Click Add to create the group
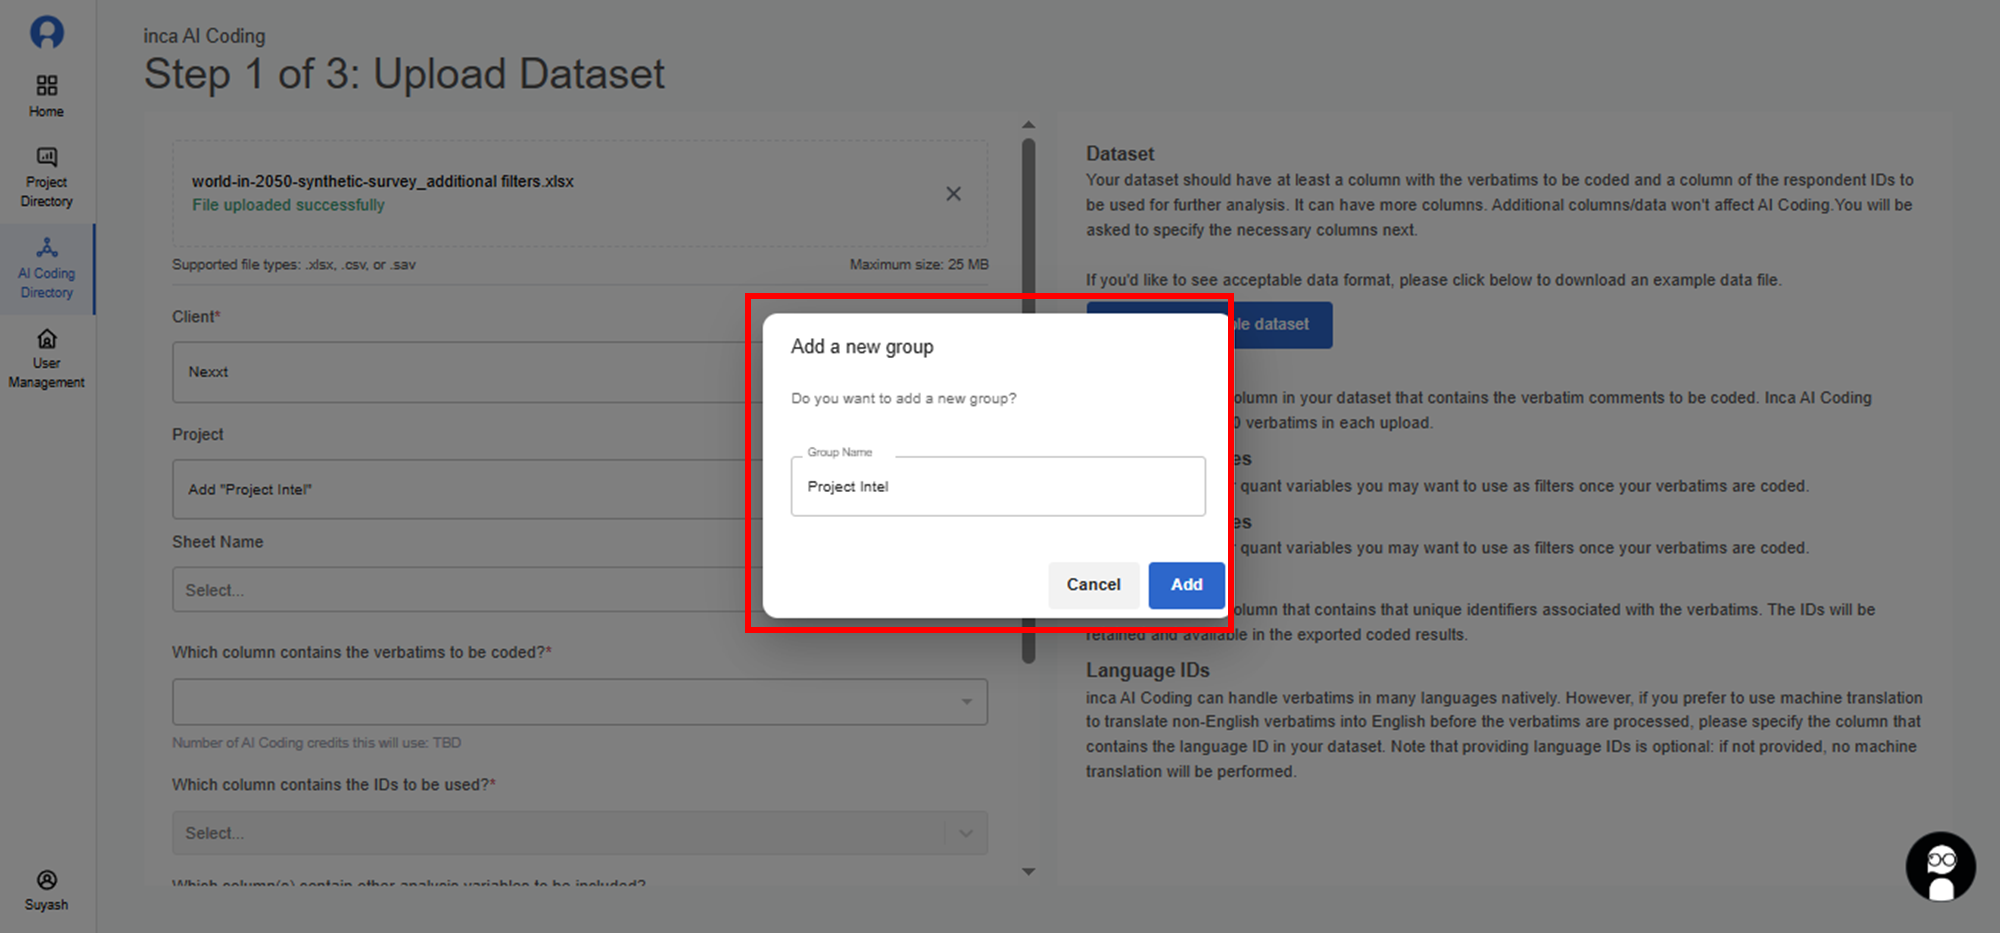2000x933 pixels. [x=1186, y=585]
